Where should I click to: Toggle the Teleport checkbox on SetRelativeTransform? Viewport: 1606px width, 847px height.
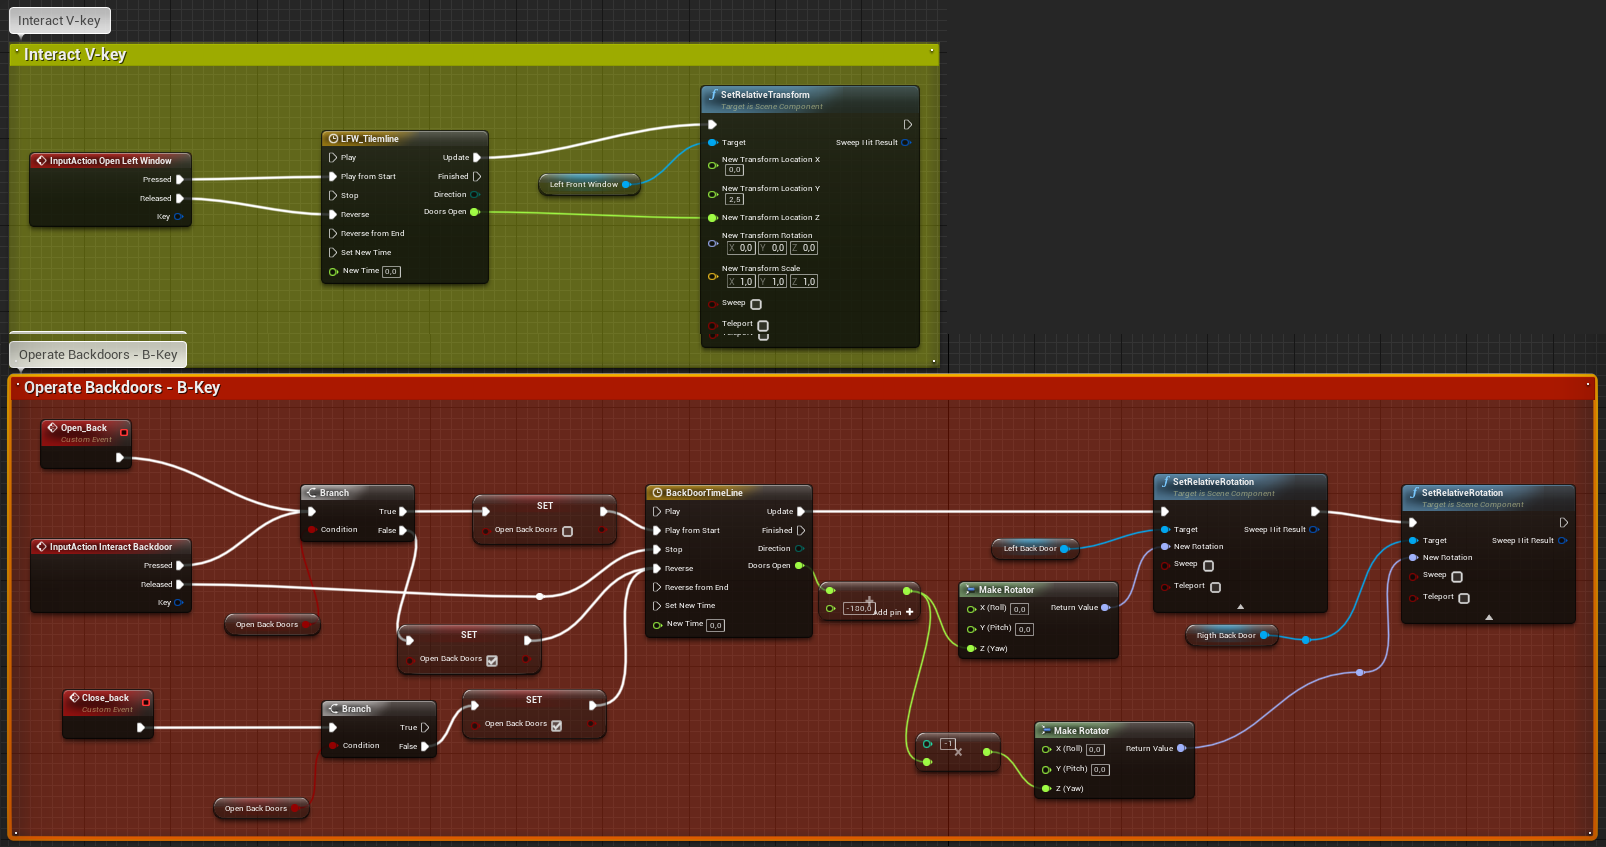coord(763,326)
